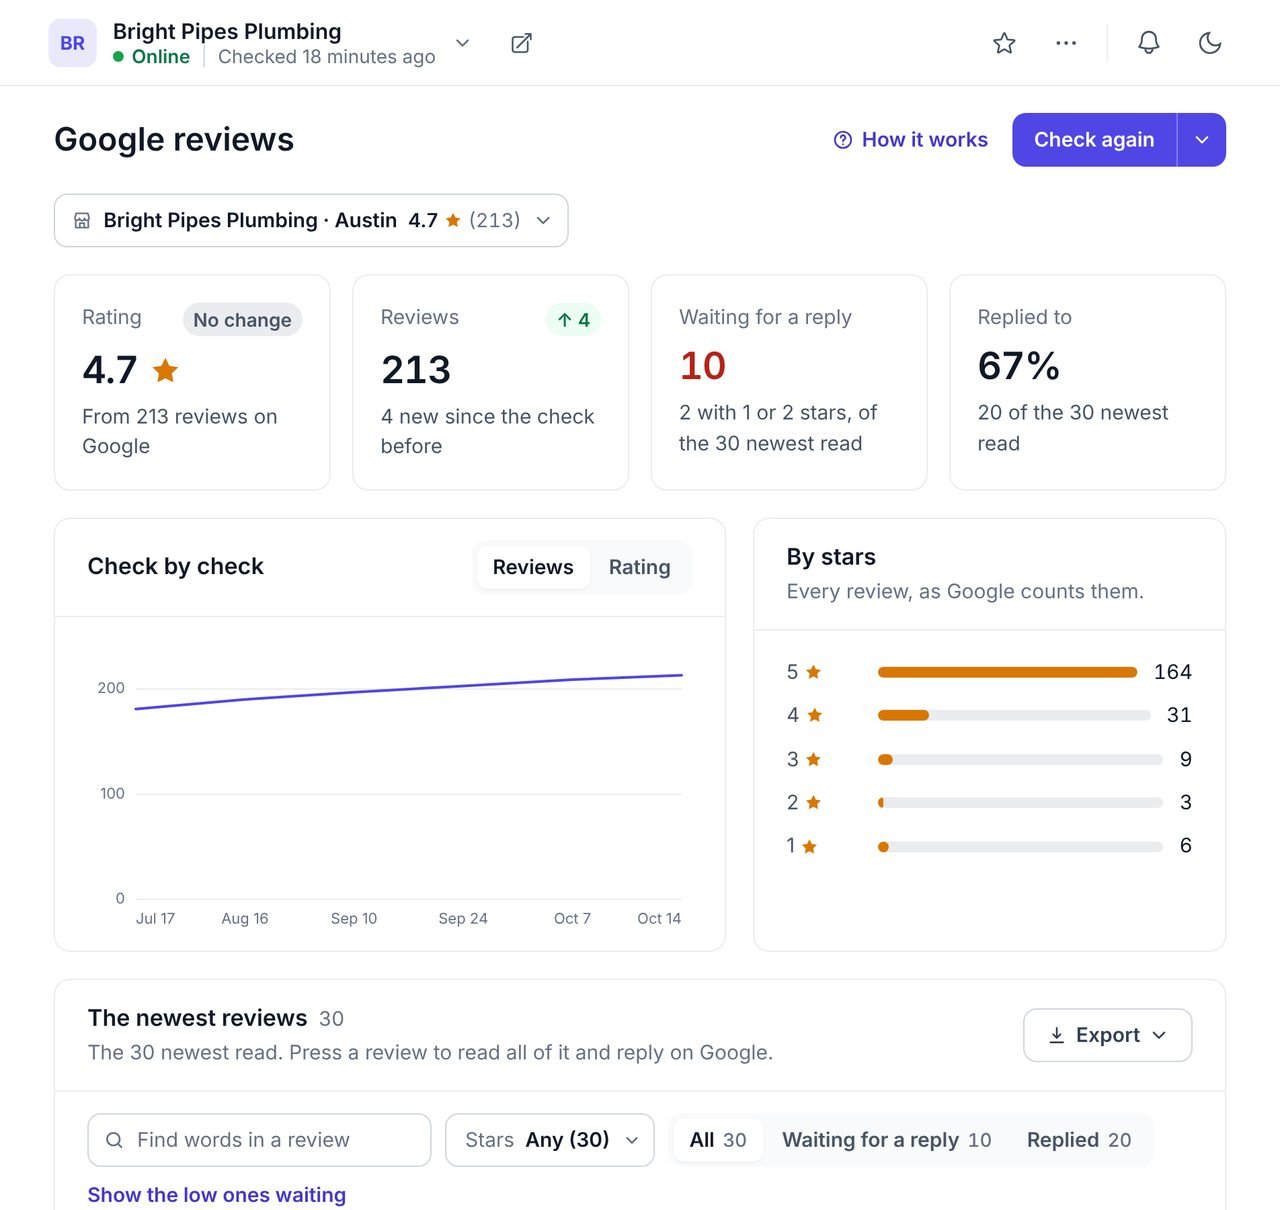The image size is (1280, 1210).
Task: Select the Replied 20 filter tab
Action: coord(1079,1140)
